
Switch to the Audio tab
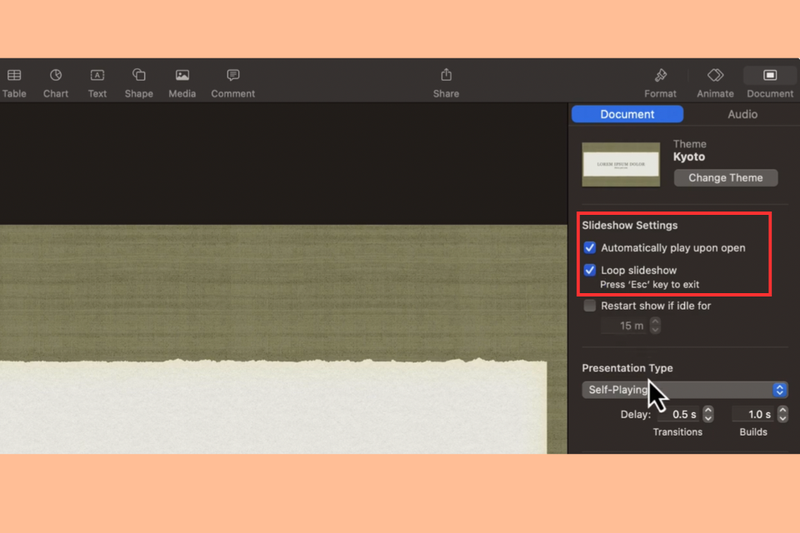pos(742,114)
